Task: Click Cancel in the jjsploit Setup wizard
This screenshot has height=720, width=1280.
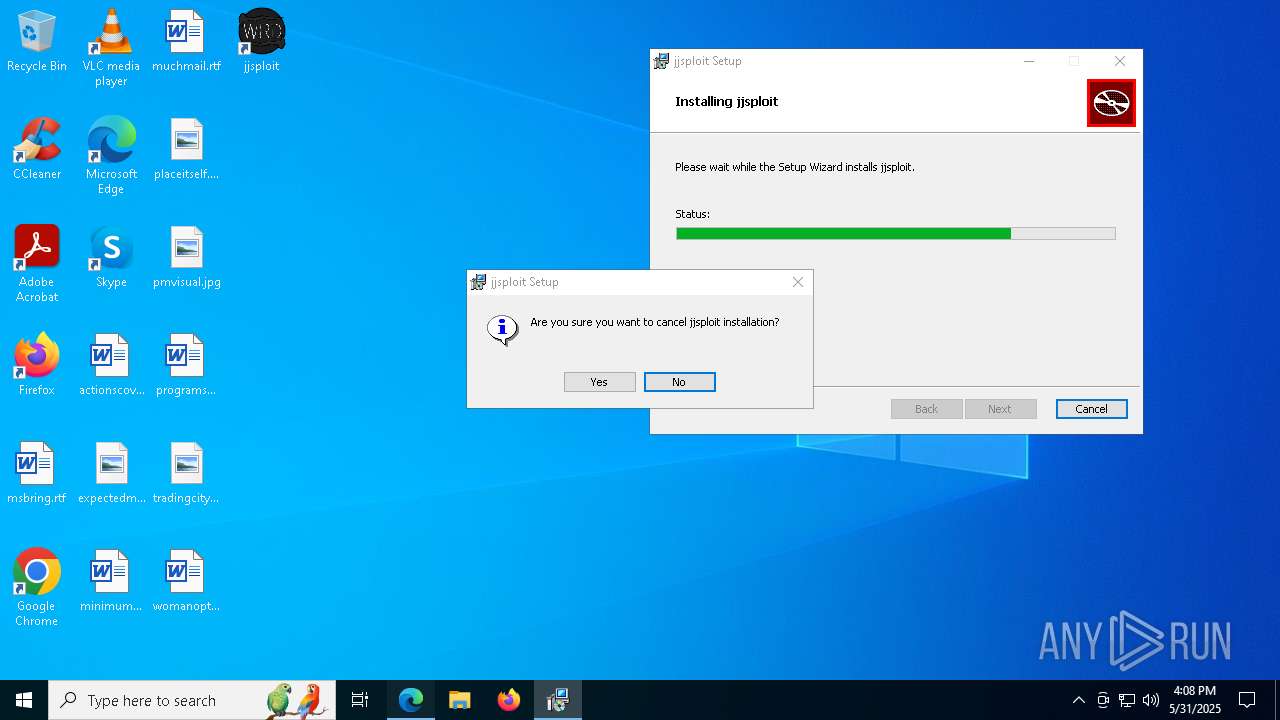Action: point(1091,409)
